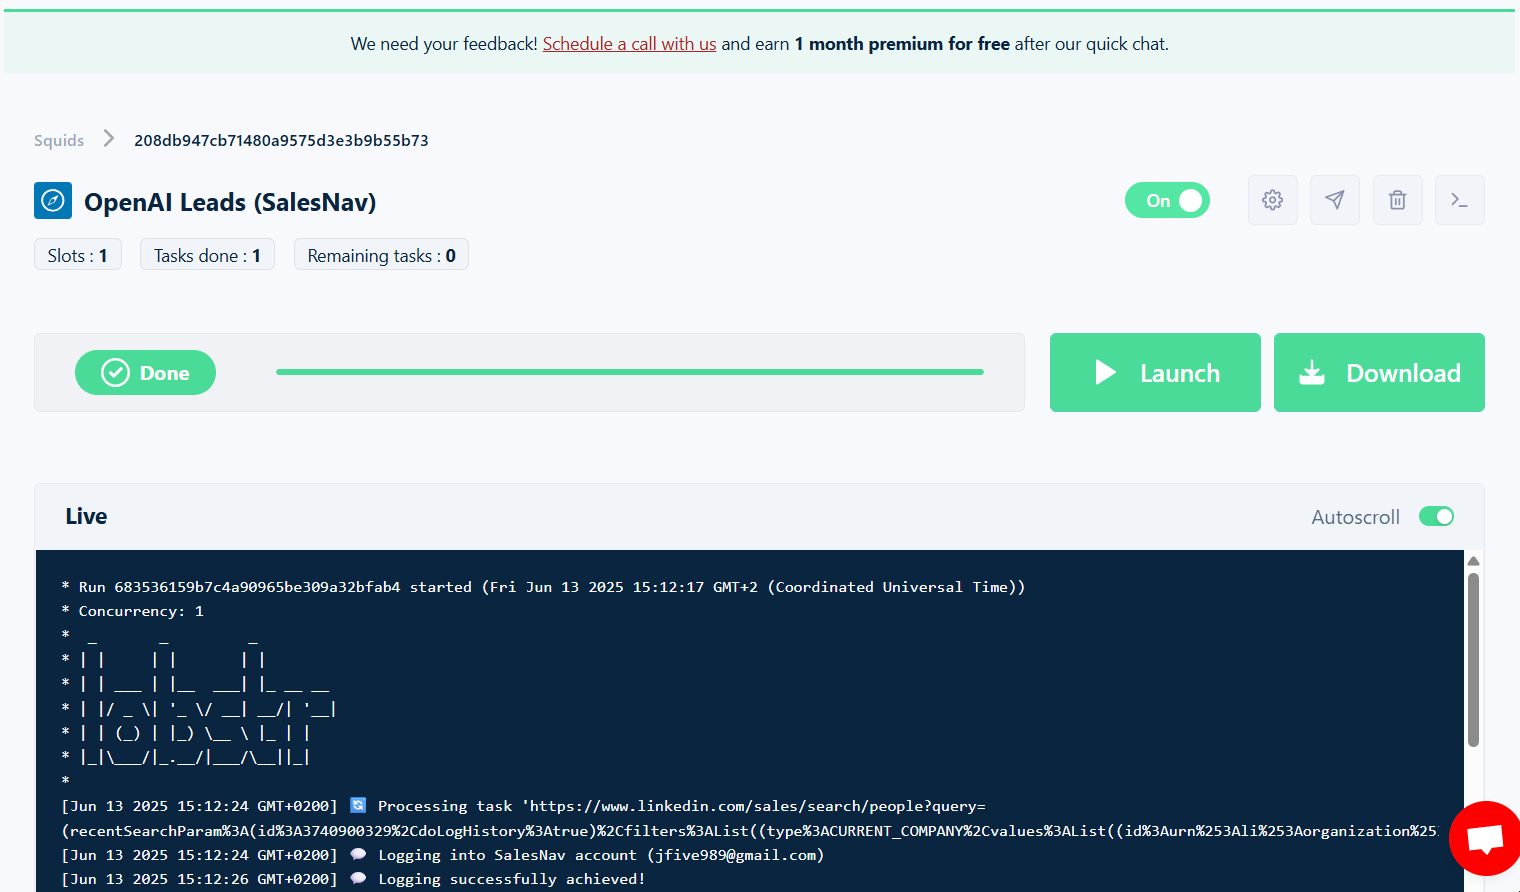Click the Tasks done : 1 badge
The height and width of the screenshot is (892, 1520).
[207, 255]
